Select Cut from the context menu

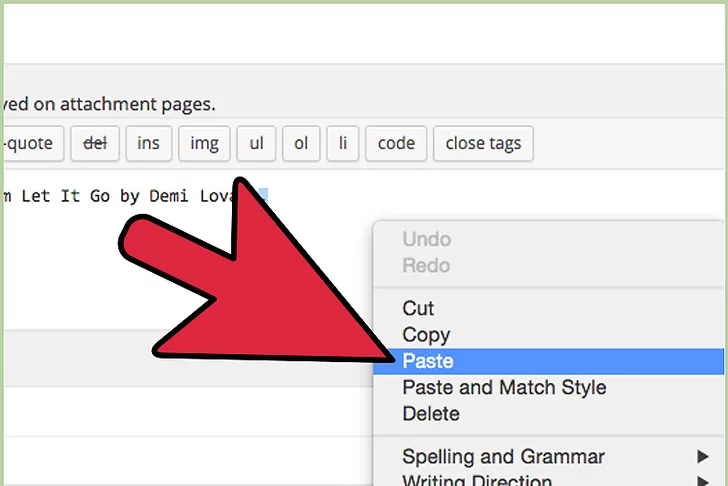pos(418,309)
